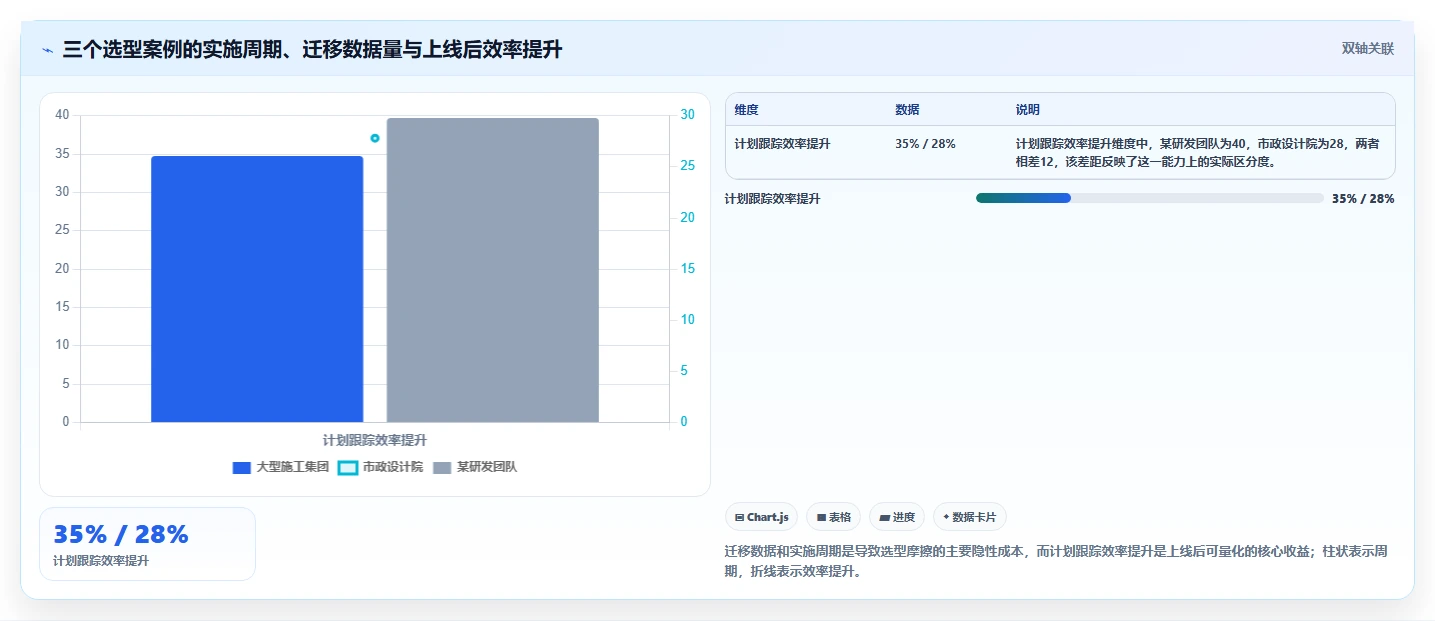Image resolution: width=1435 pixels, height=621 pixels.
Task: Click the large 35% / 28% data card value
Action: pyautogui.click(x=121, y=535)
